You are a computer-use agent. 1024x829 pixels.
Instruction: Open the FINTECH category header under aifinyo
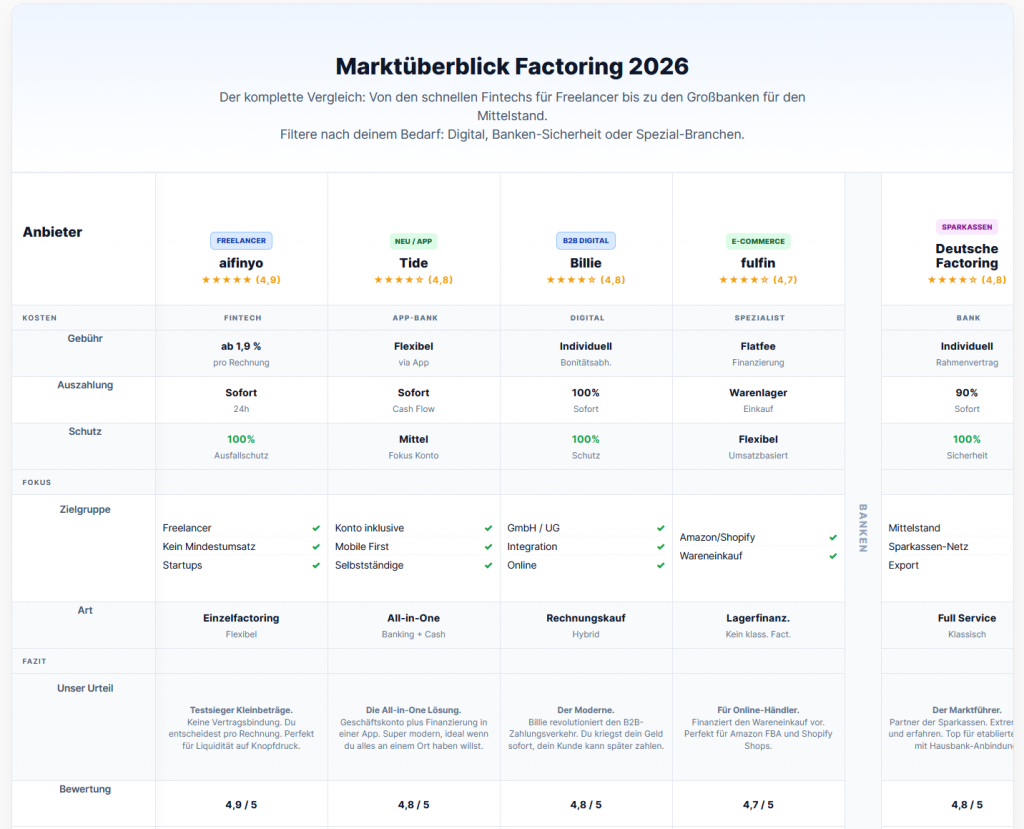(x=241, y=317)
